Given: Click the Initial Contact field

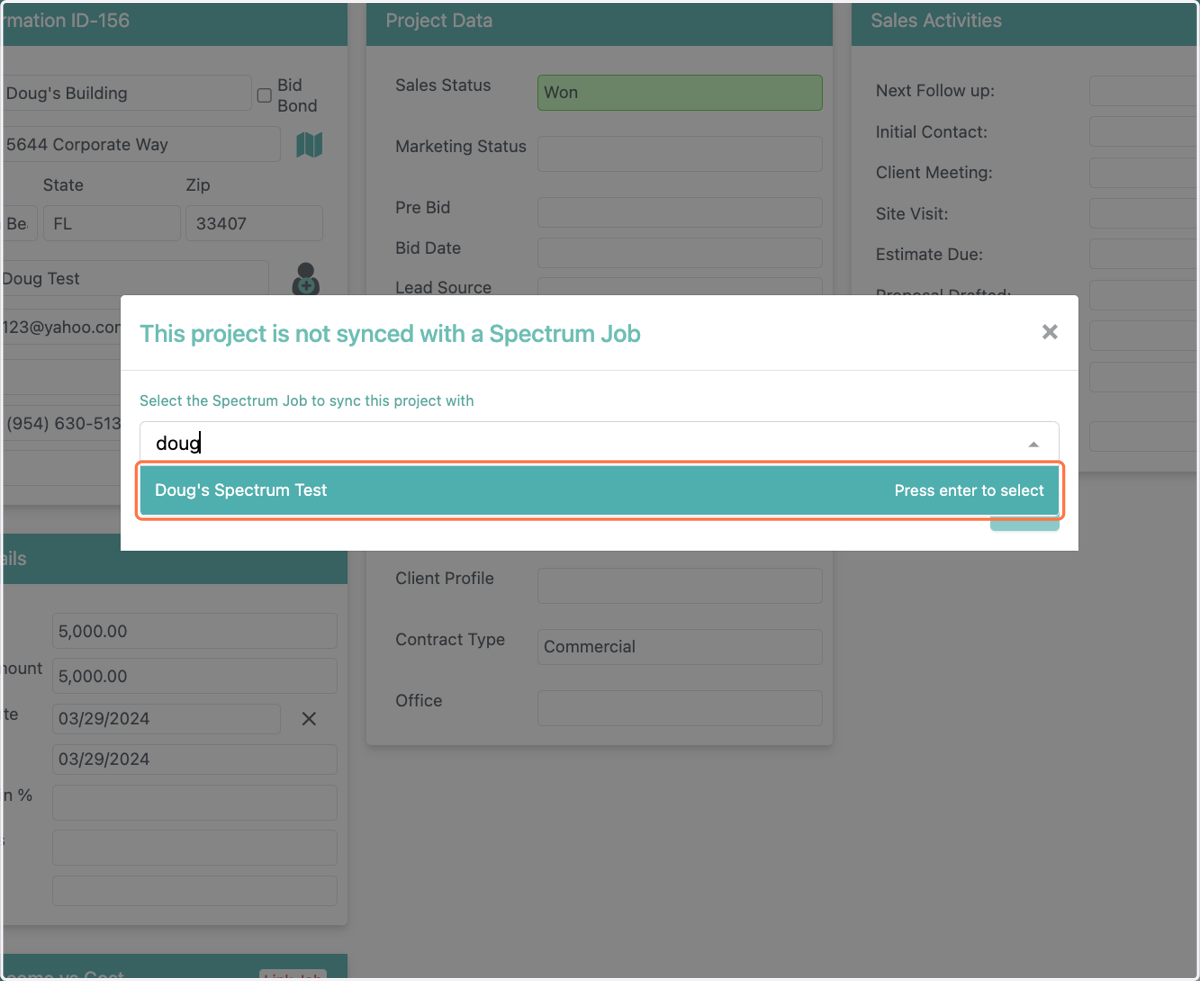Looking at the screenshot, I should 1144,132.
